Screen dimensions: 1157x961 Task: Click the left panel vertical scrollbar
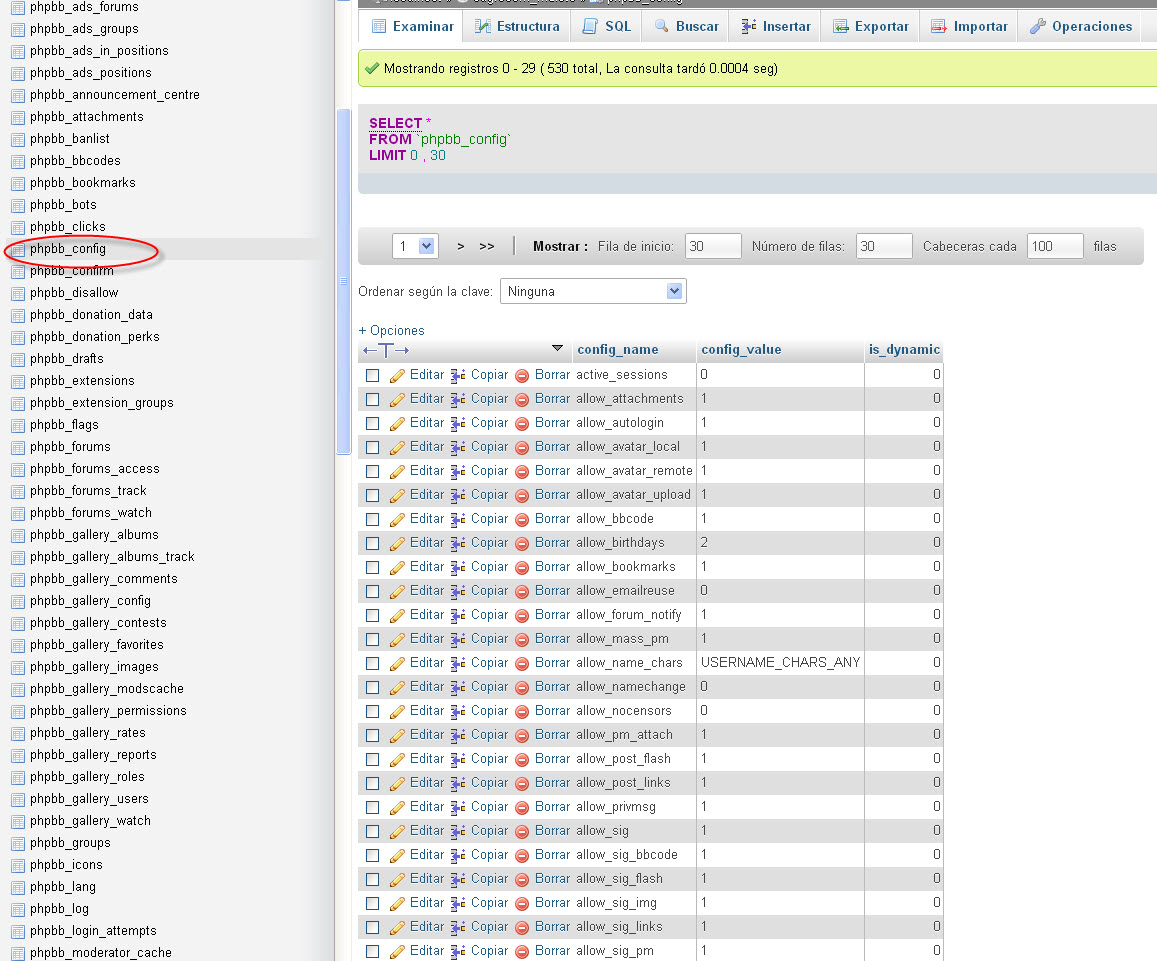point(343,280)
